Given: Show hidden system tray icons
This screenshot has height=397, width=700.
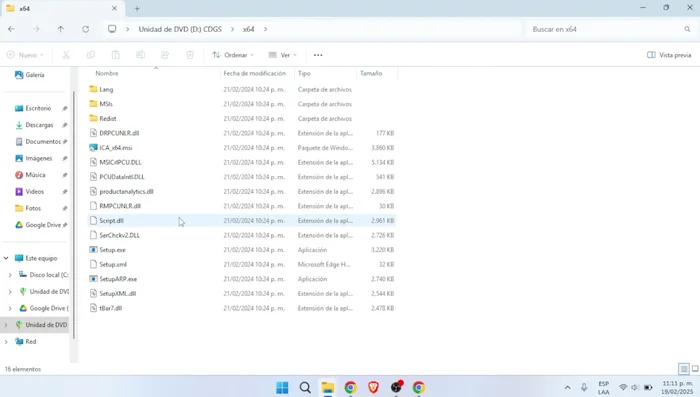Looking at the screenshot, I should pyautogui.click(x=567, y=388).
